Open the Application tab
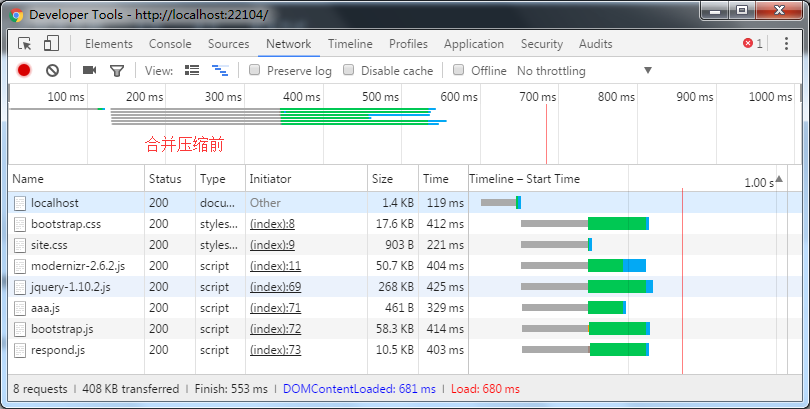Screen dimensions: 810x409 [474, 44]
